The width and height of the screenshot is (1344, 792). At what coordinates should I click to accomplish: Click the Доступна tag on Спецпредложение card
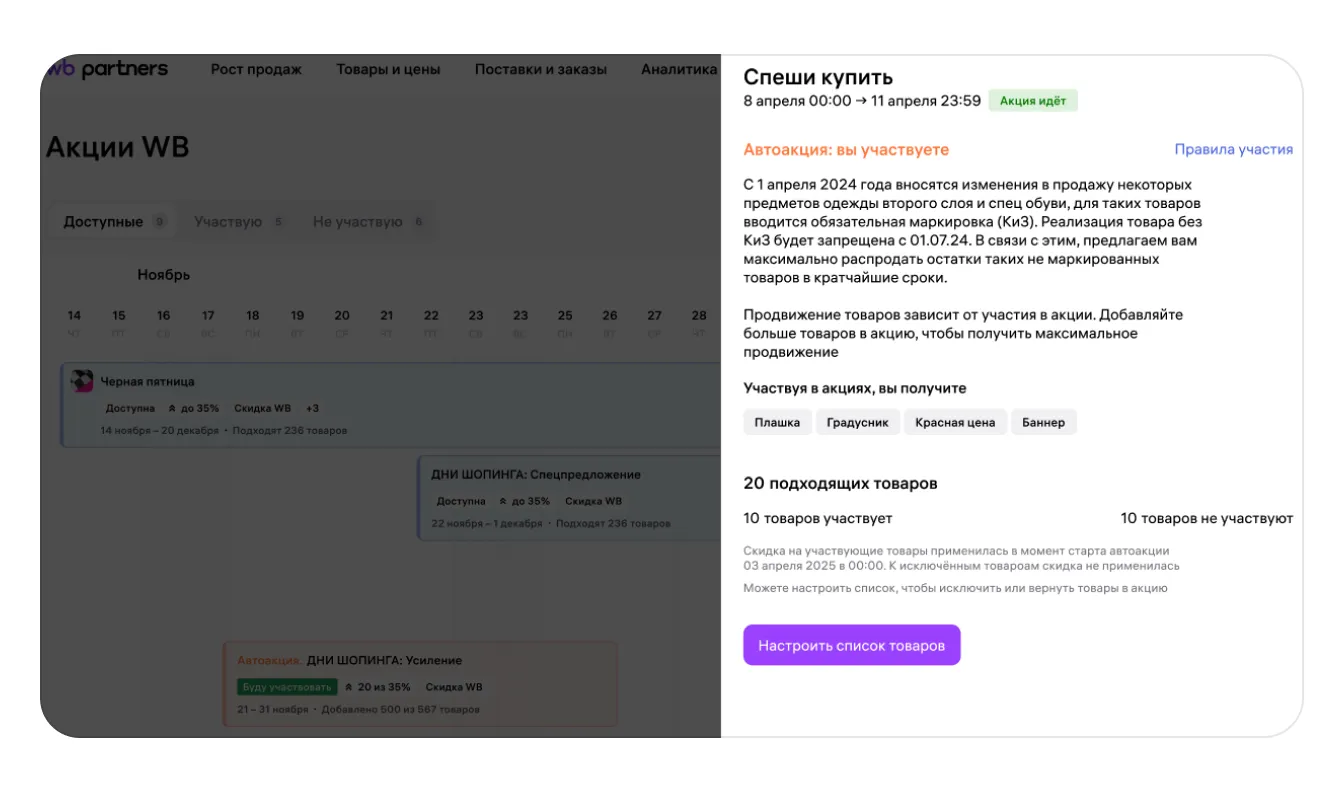click(462, 501)
